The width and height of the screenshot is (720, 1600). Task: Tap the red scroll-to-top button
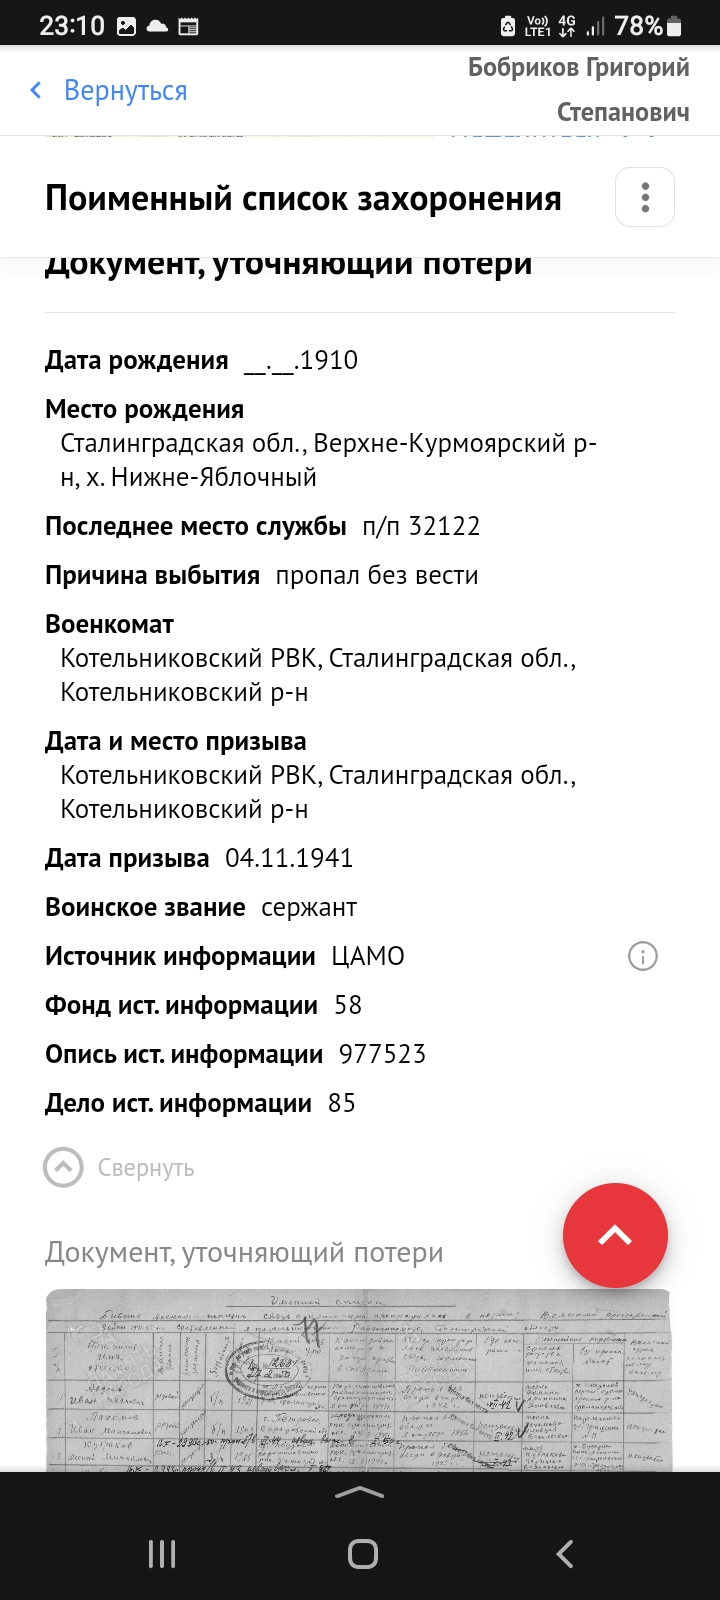click(x=615, y=1235)
